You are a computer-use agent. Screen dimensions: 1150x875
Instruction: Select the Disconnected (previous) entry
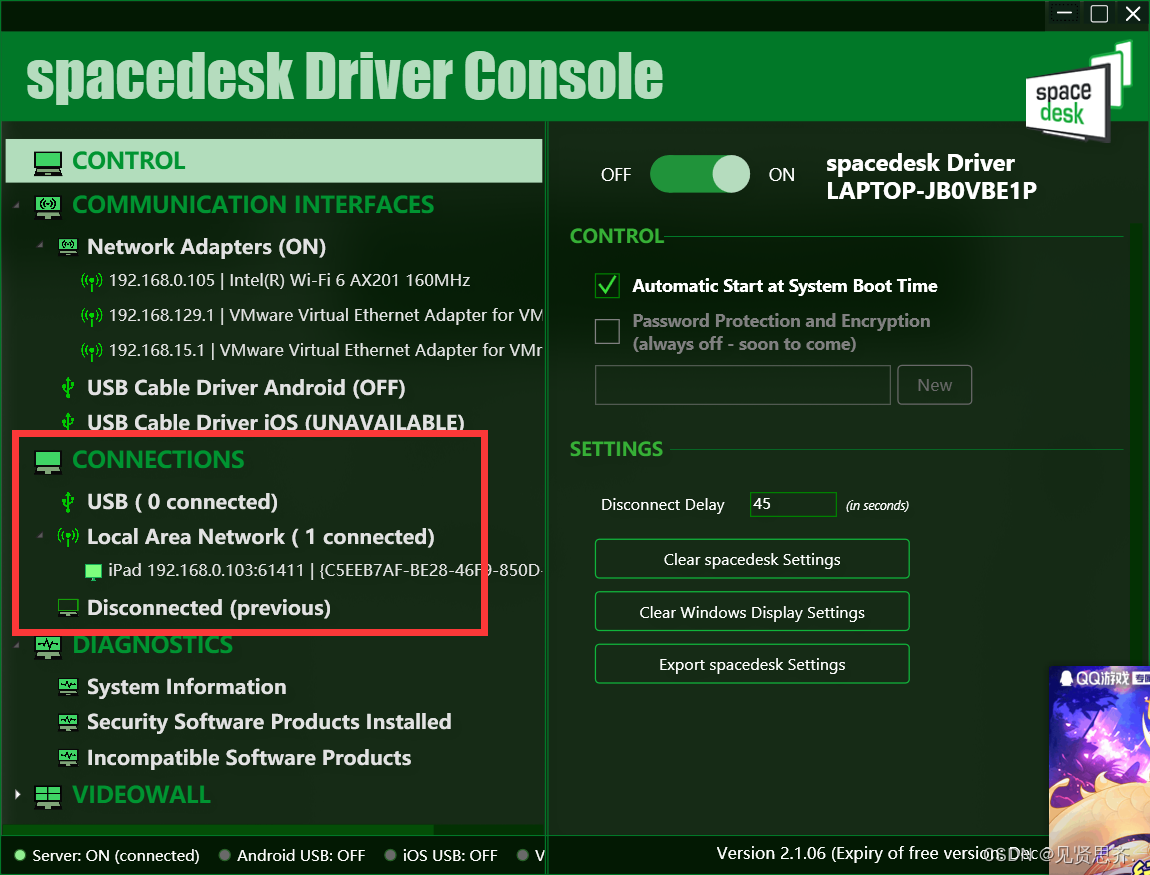(208, 608)
